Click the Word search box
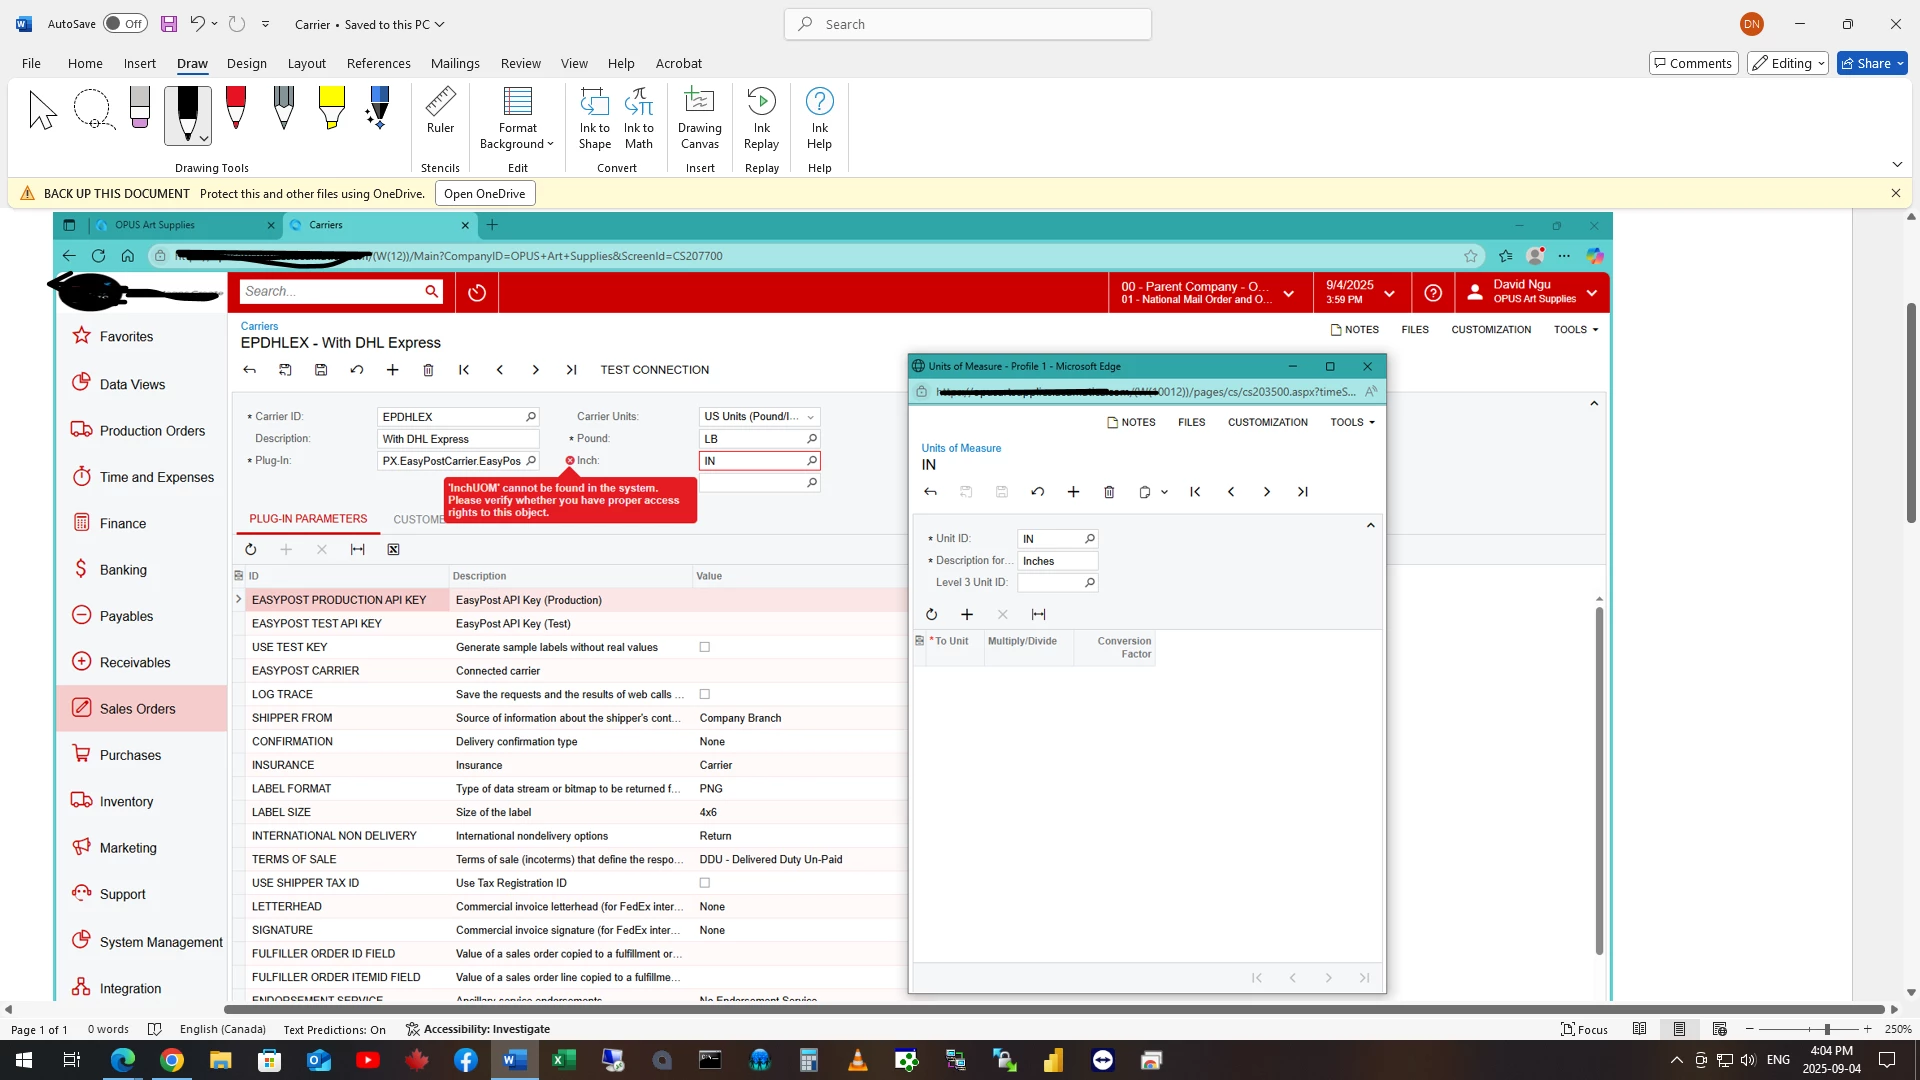 click(x=967, y=24)
